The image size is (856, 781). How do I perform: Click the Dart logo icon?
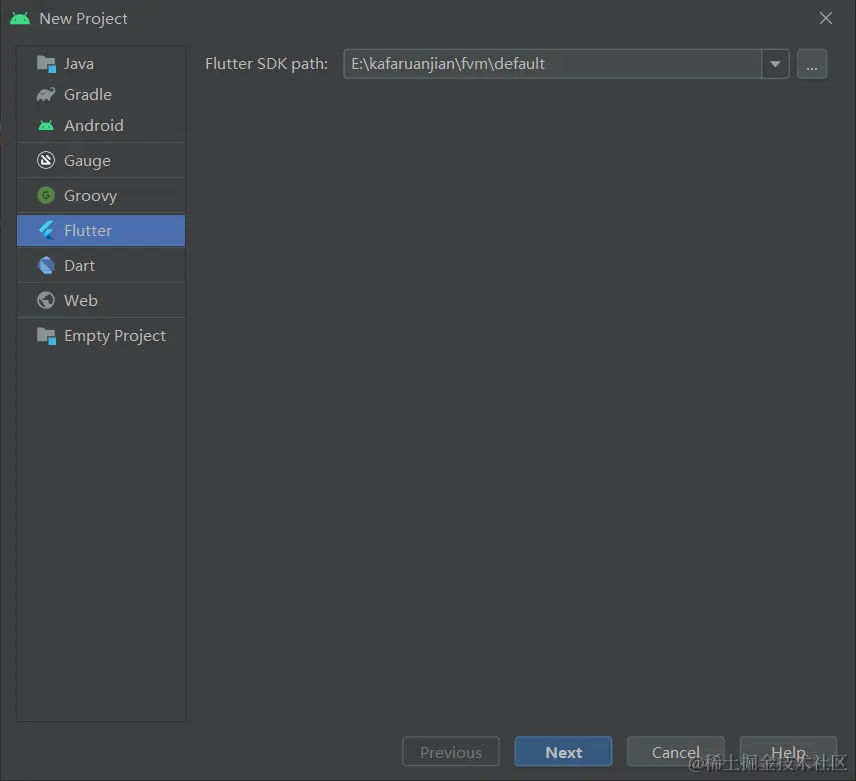[46, 265]
